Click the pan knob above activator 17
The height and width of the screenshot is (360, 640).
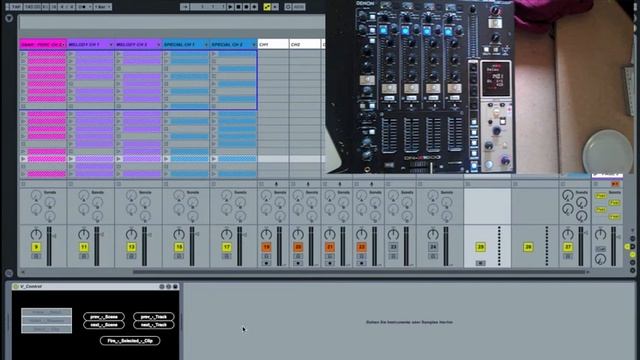[227, 234]
